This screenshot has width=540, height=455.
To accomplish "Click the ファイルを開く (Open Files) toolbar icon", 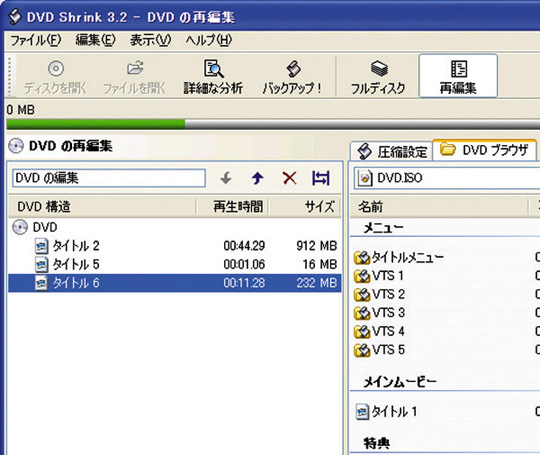I will tap(134, 76).
